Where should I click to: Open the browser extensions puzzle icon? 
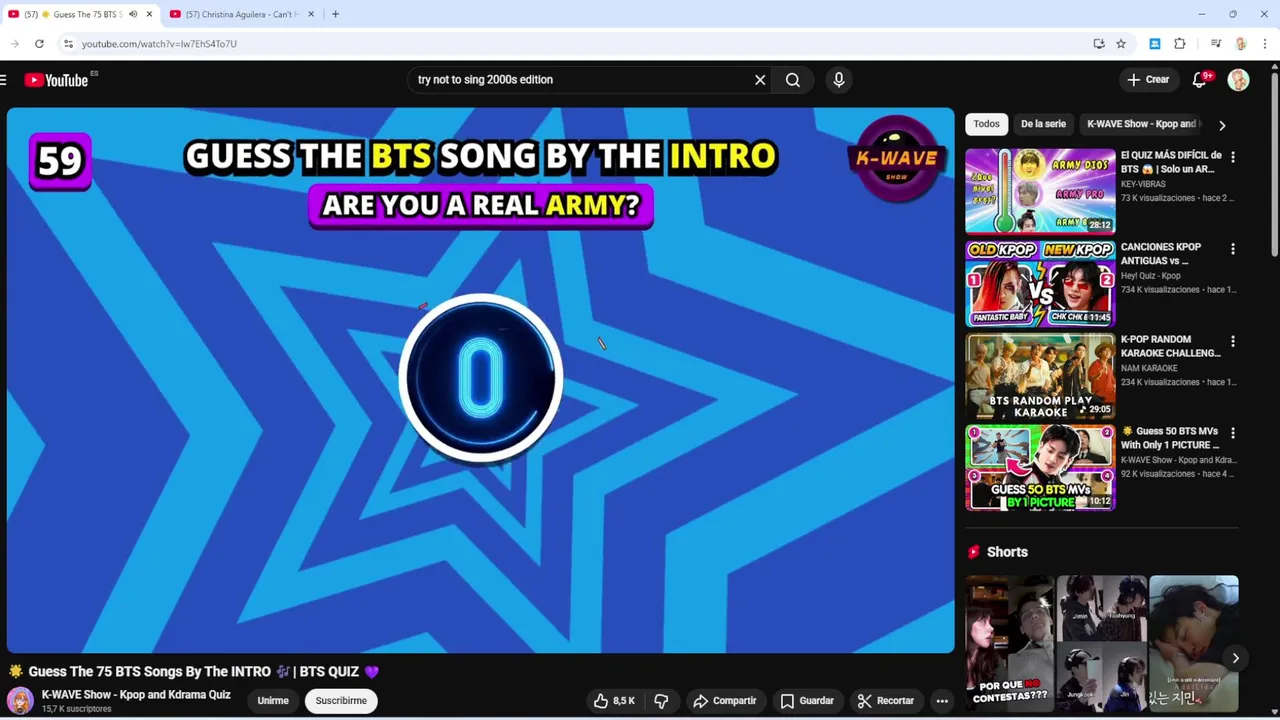click(1180, 44)
